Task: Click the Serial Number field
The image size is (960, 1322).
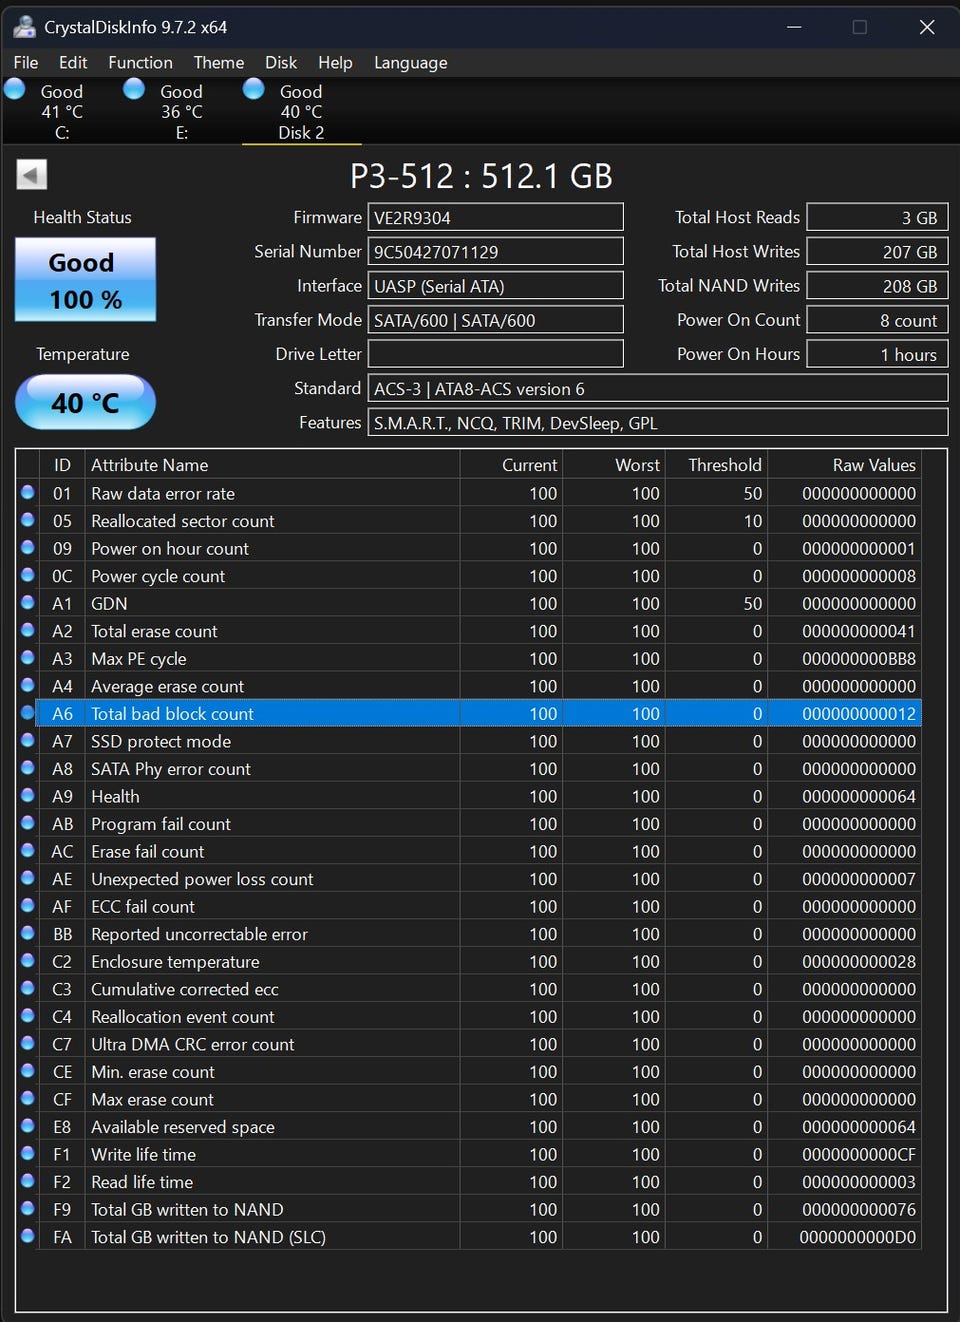Action: [495, 252]
